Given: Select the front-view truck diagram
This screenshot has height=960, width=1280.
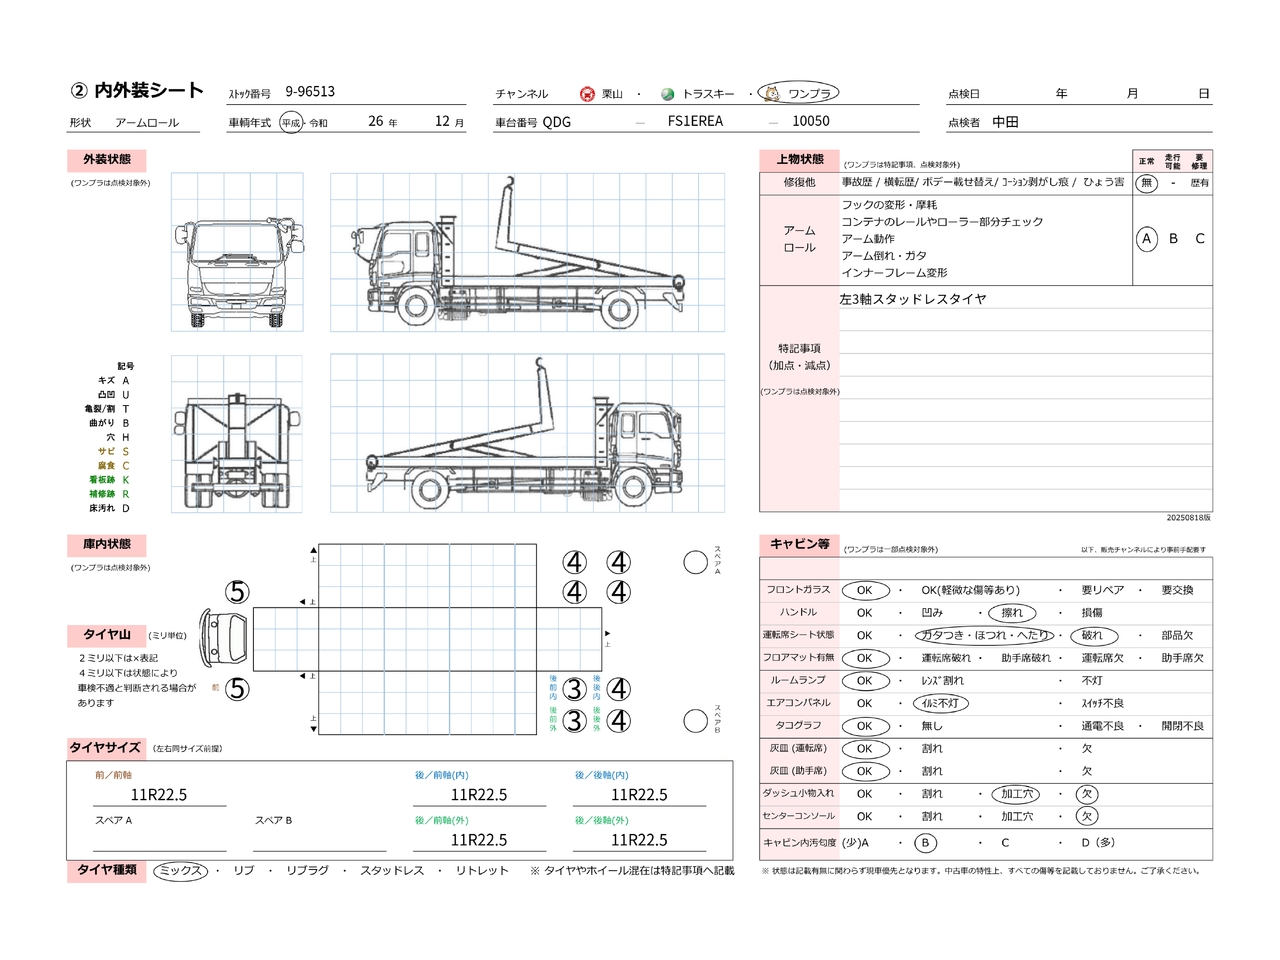Looking at the screenshot, I should tap(237, 252).
